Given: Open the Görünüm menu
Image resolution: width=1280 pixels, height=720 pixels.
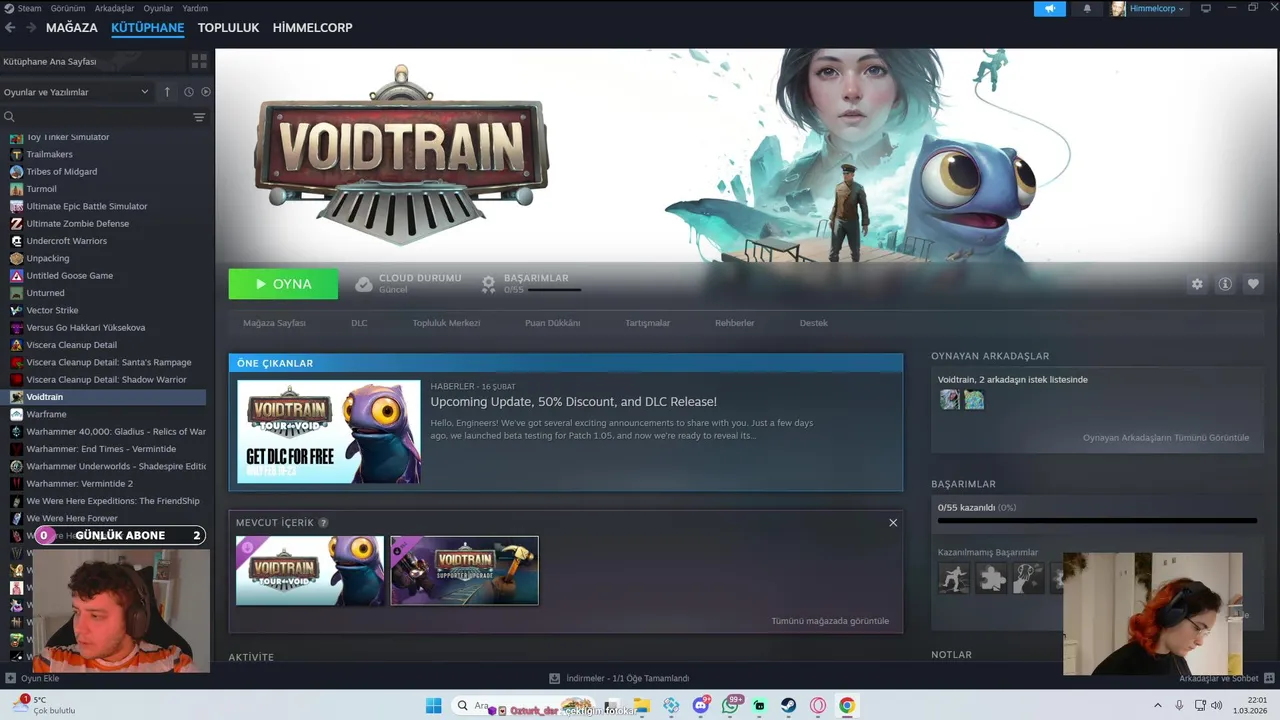Looking at the screenshot, I should pos(68,8).
